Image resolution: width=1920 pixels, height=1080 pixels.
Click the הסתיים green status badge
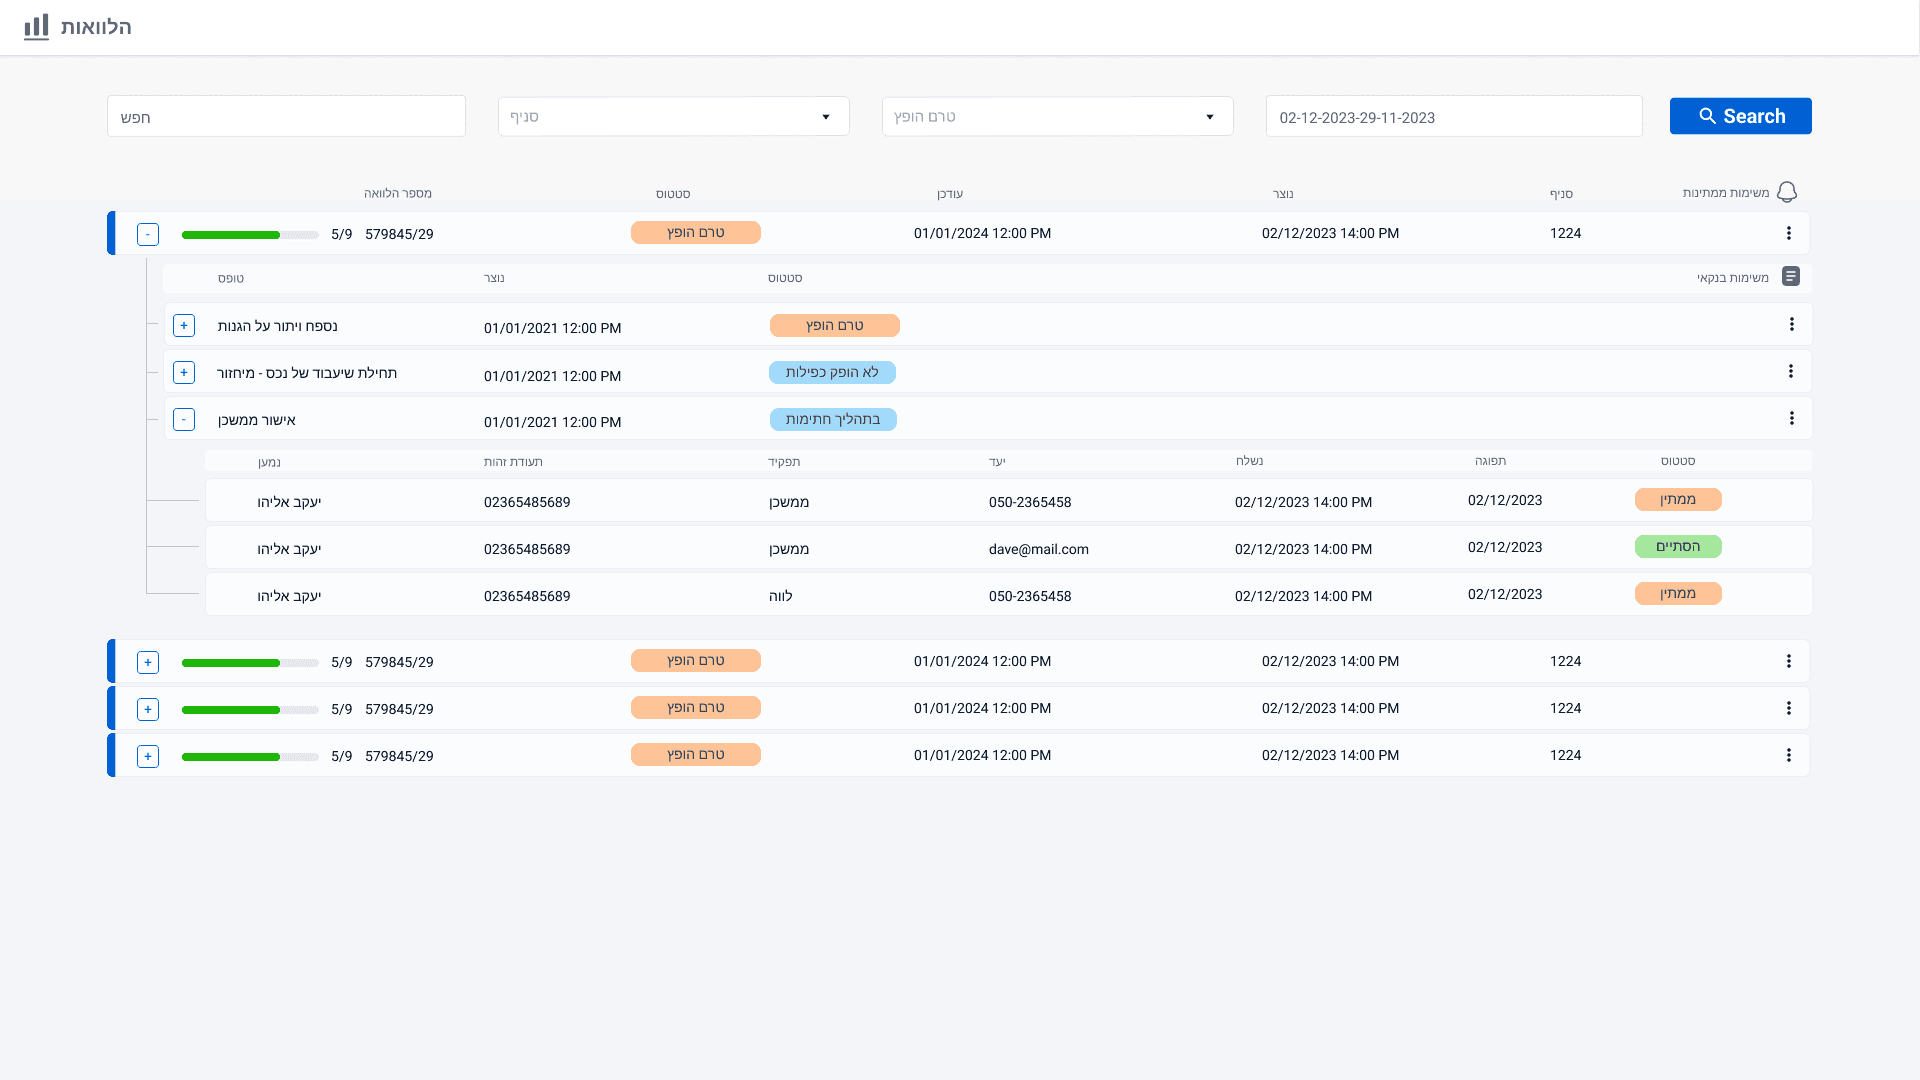1677,547
